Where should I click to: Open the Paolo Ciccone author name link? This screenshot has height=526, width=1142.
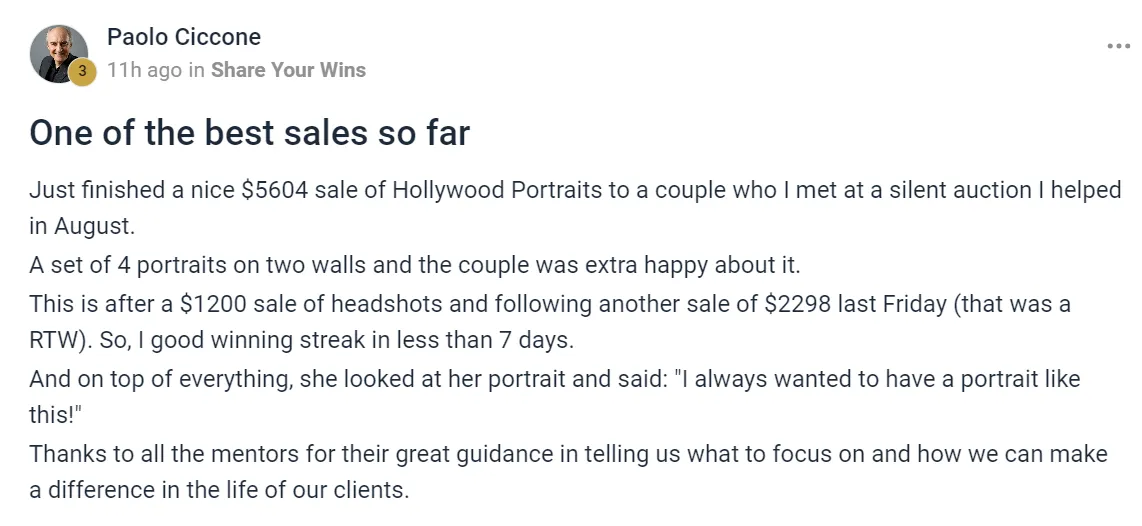coord(184,36)
